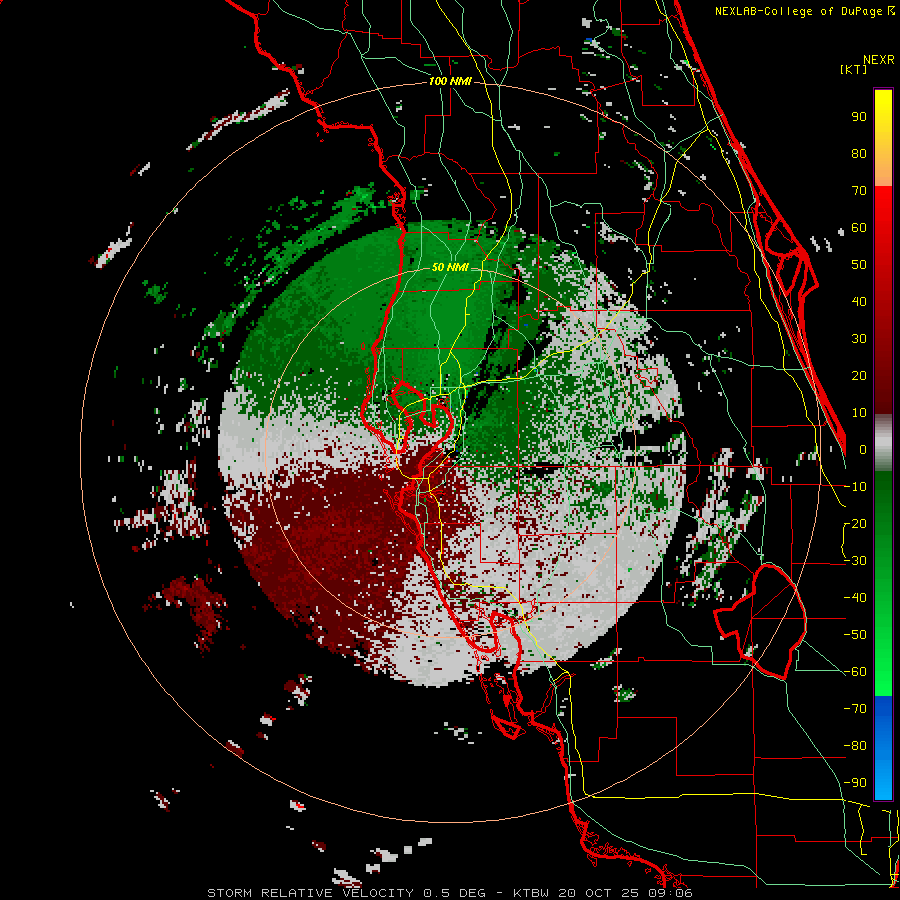Click the -50 knot value on scale
Screen dimensions: 900x900
coord(855,634)
